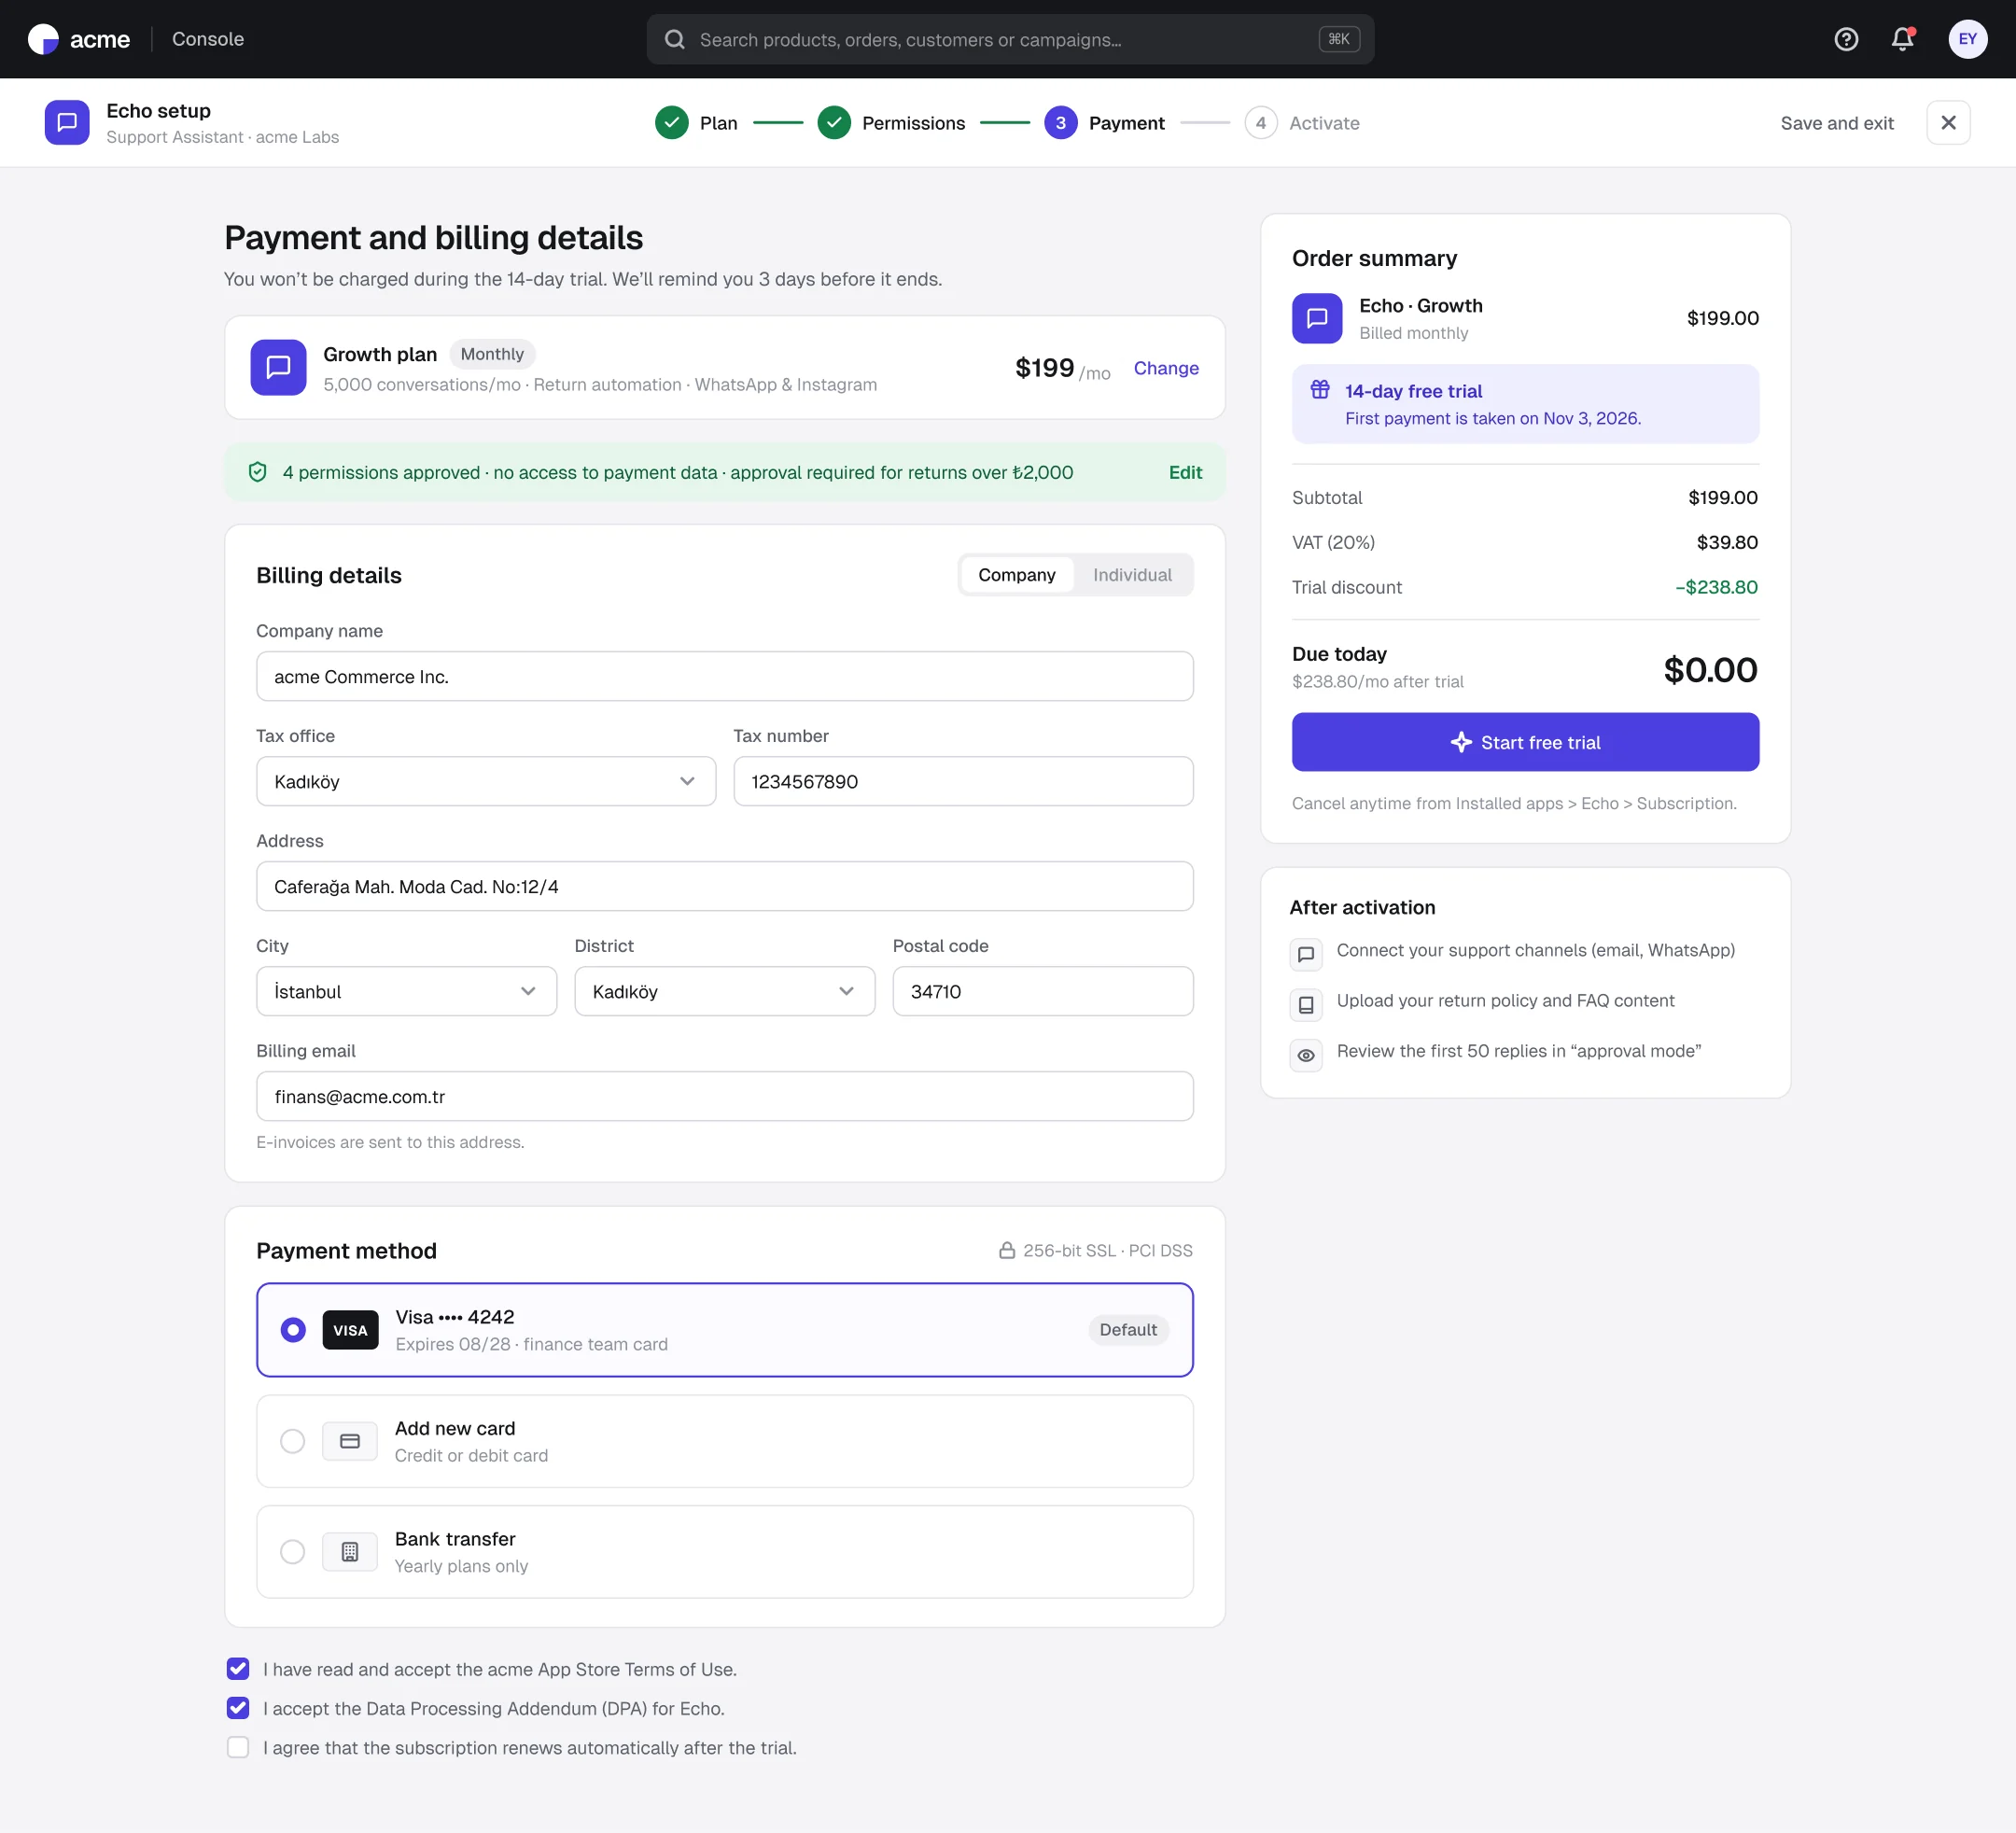Uncheck the Data Processing Addendum checkbox
This screenshot has height=1833, width=2016.
point(238,1708)
